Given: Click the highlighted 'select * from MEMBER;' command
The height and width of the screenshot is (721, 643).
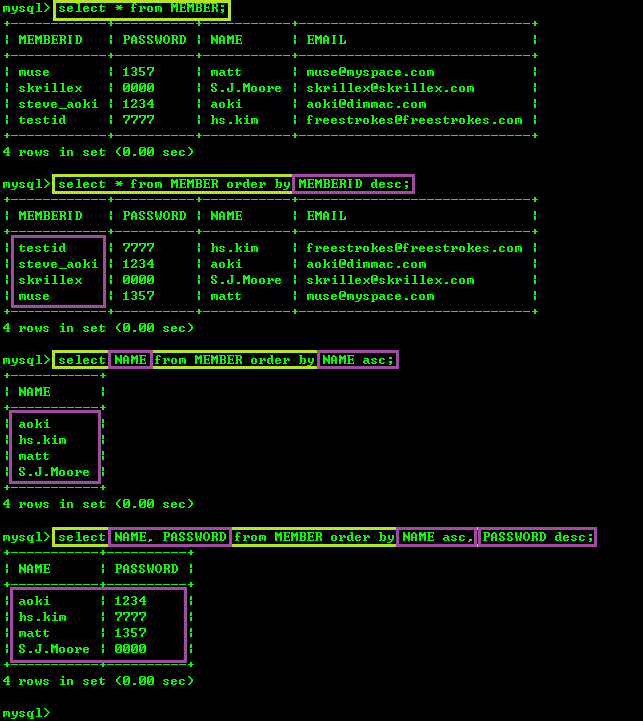Looking at the screenshot, I should tap(142, 9).
